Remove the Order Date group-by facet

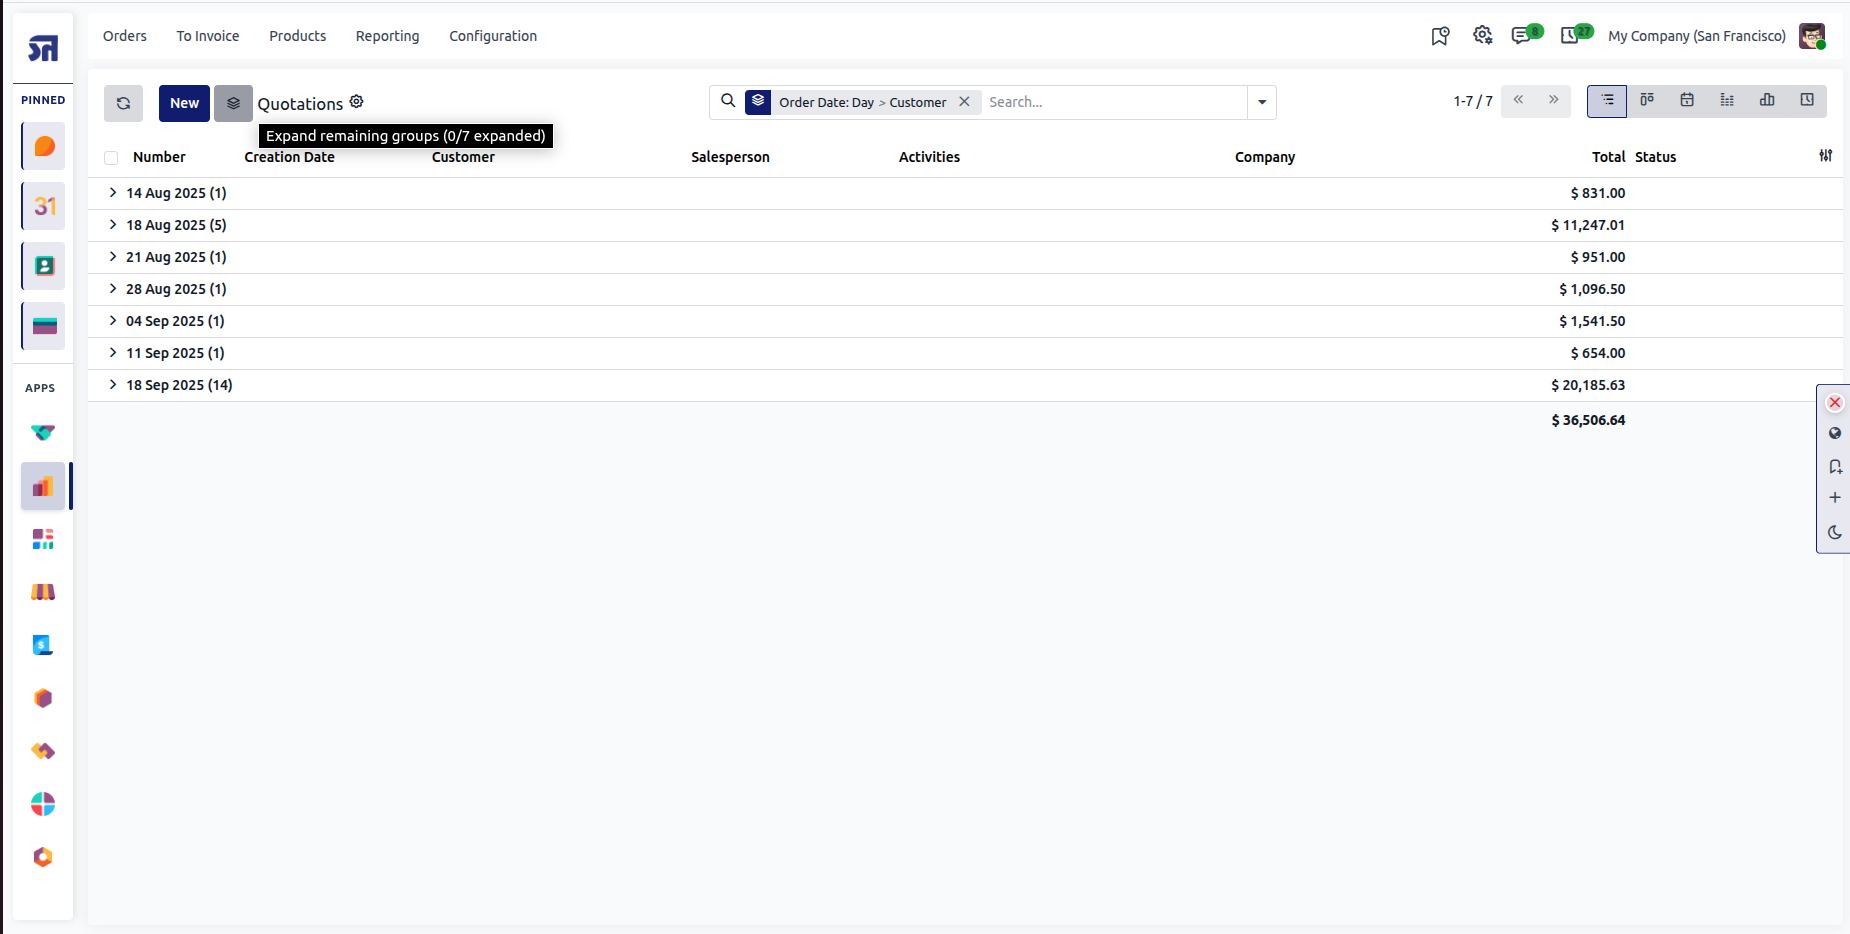[964, 102]
